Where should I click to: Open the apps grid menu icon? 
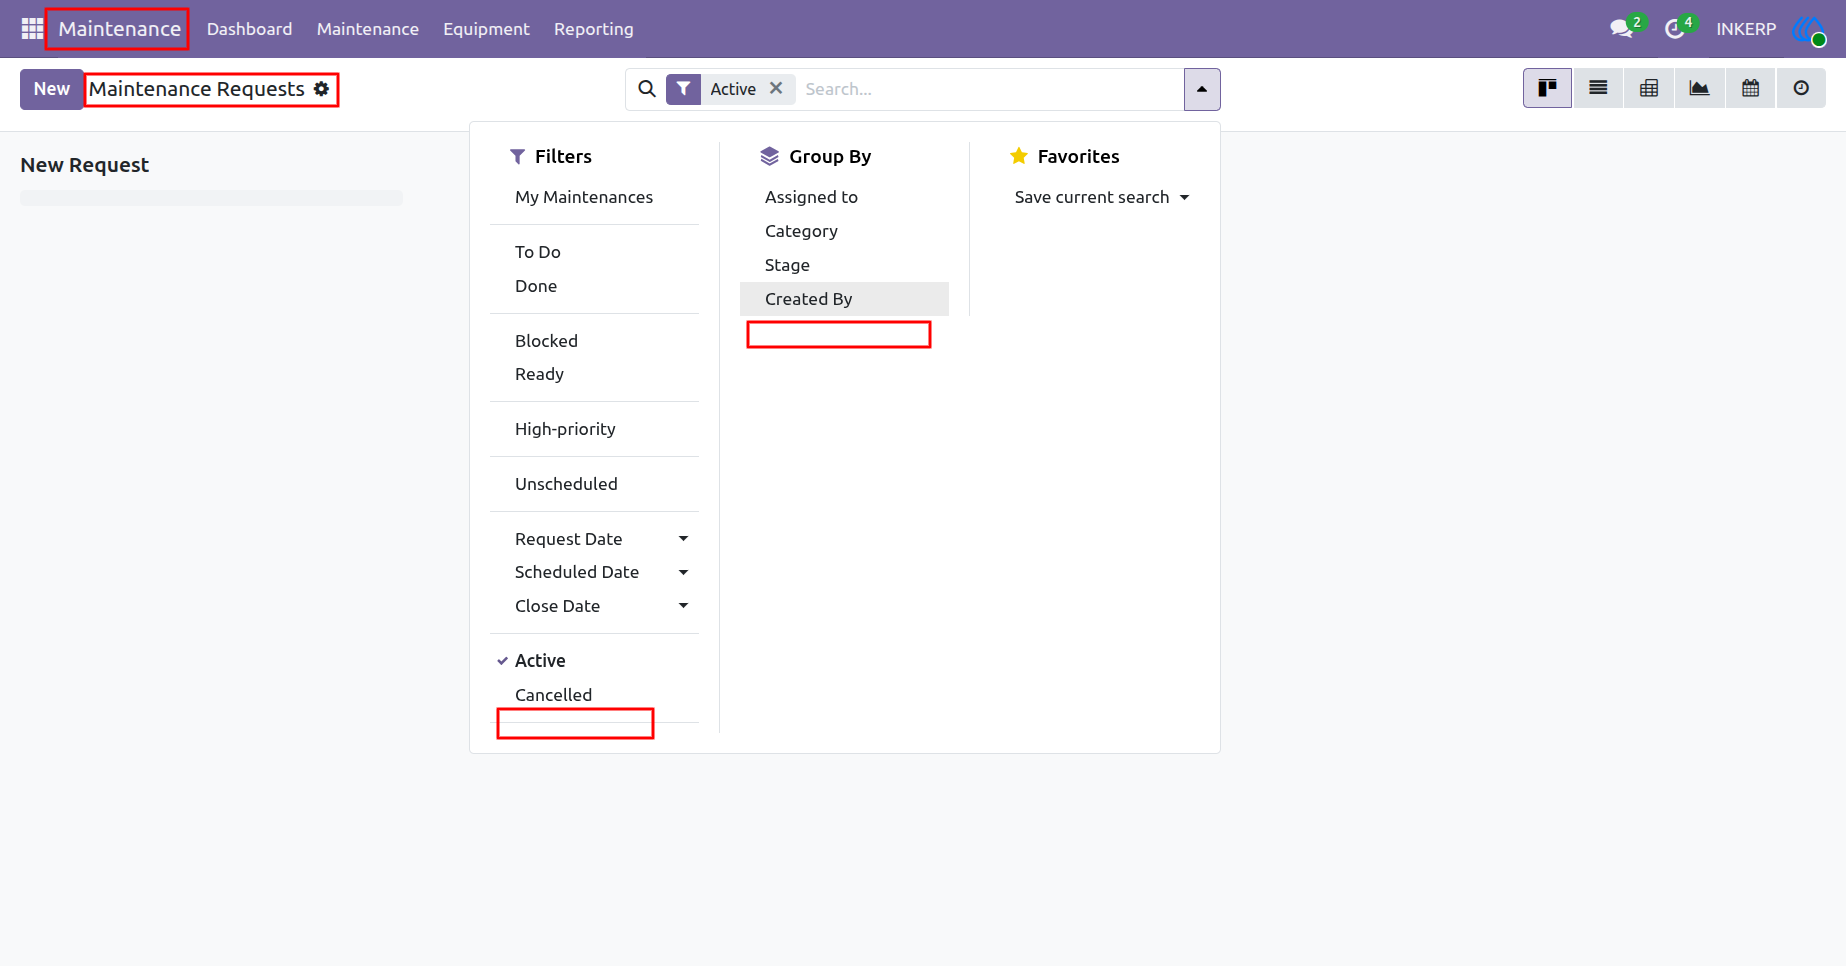(32, 29)
